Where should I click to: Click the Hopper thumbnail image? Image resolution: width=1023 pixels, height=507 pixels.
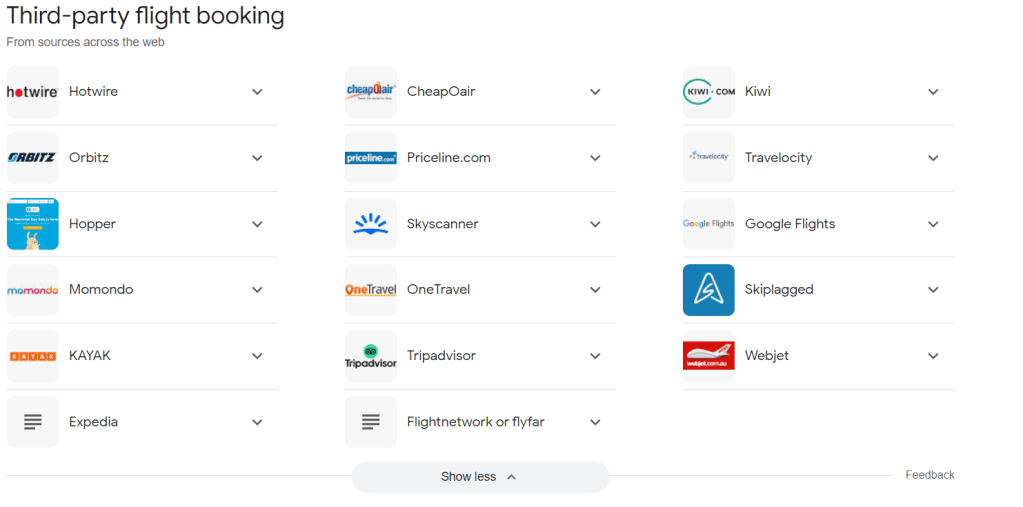click(x=33, y=224)
